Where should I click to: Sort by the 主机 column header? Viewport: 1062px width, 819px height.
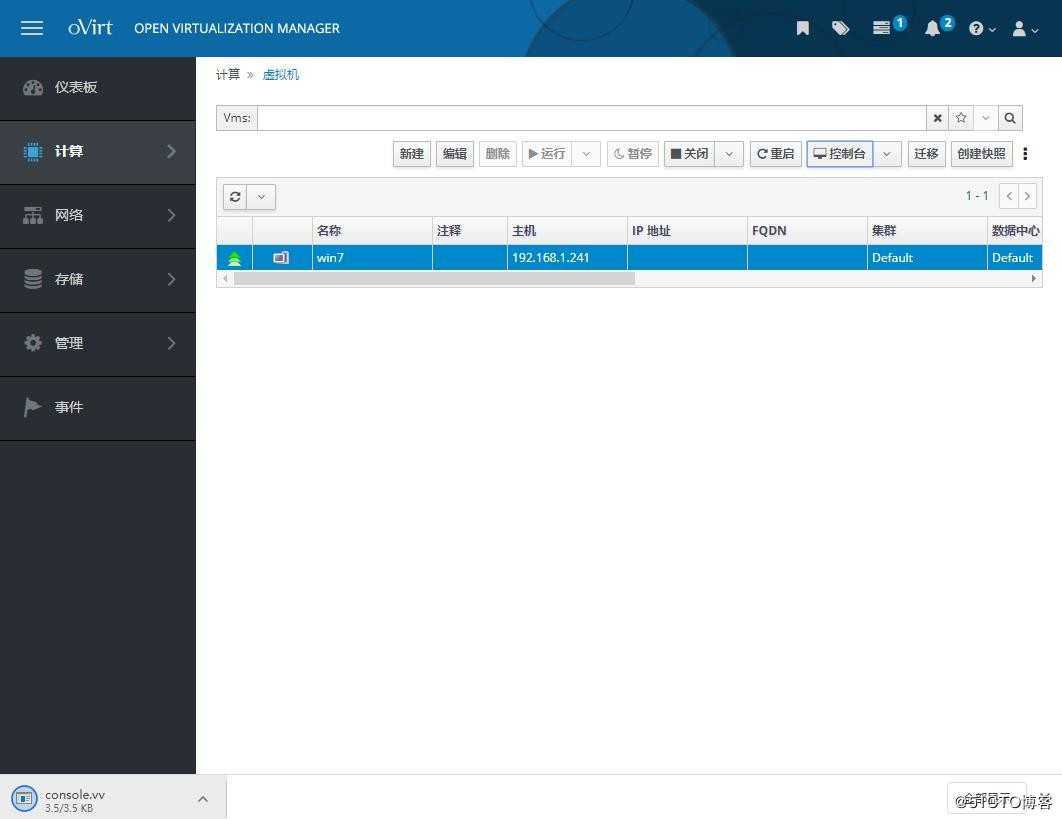pos(567,231)
